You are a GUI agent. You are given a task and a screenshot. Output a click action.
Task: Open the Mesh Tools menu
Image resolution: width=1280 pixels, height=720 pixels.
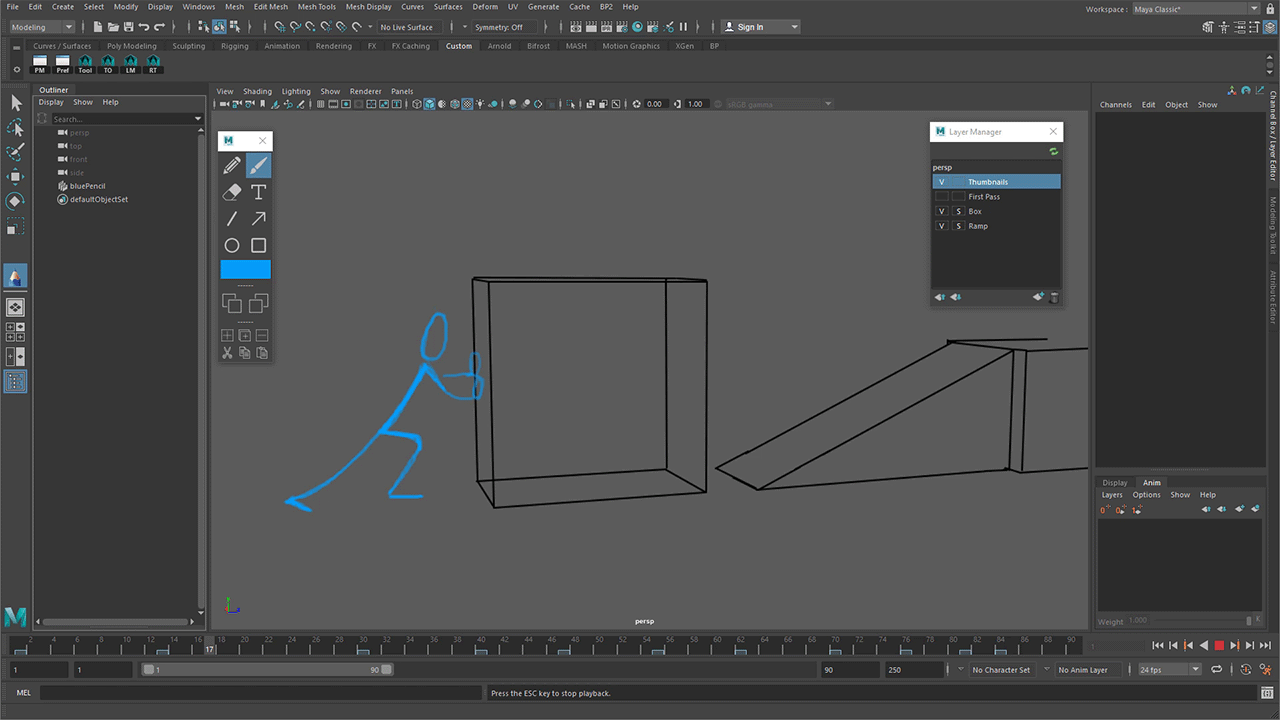[316, 7]
